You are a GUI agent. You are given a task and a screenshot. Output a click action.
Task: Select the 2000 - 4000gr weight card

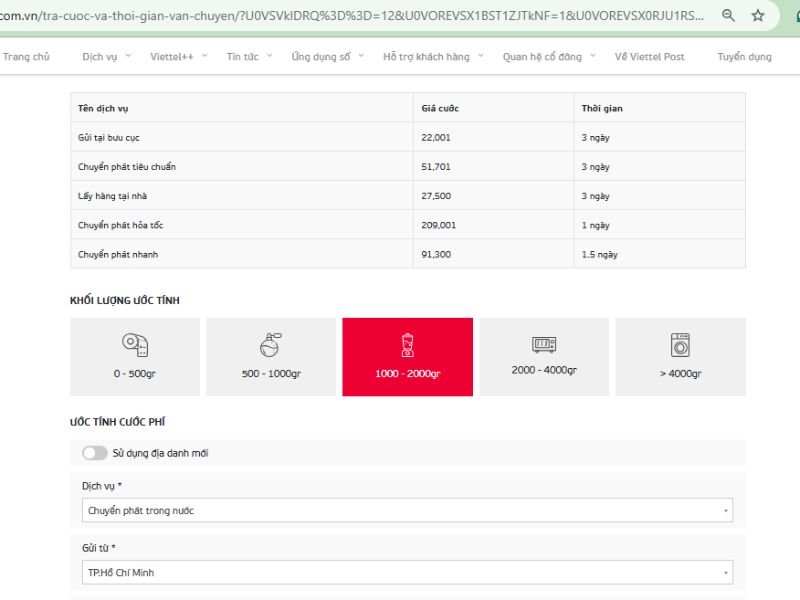(x=544, y=357)
